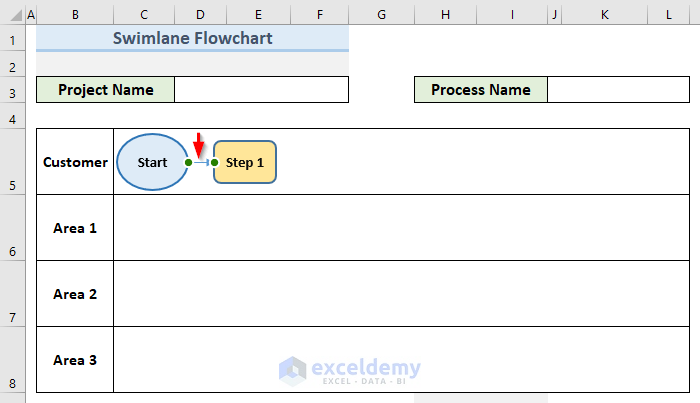
Task: Click the 'Area 1' lane label
Action: pyautogui.click(x=75, y=228)
